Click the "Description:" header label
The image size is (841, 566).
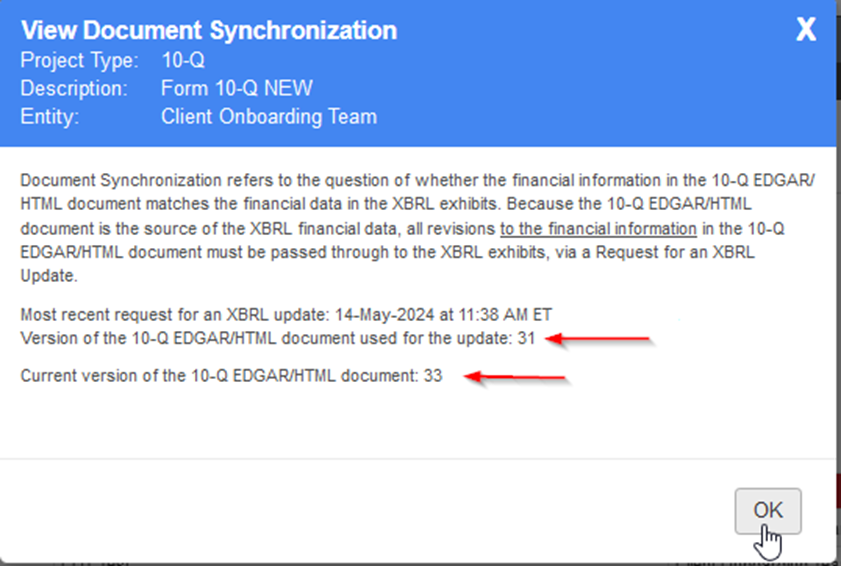74,89
